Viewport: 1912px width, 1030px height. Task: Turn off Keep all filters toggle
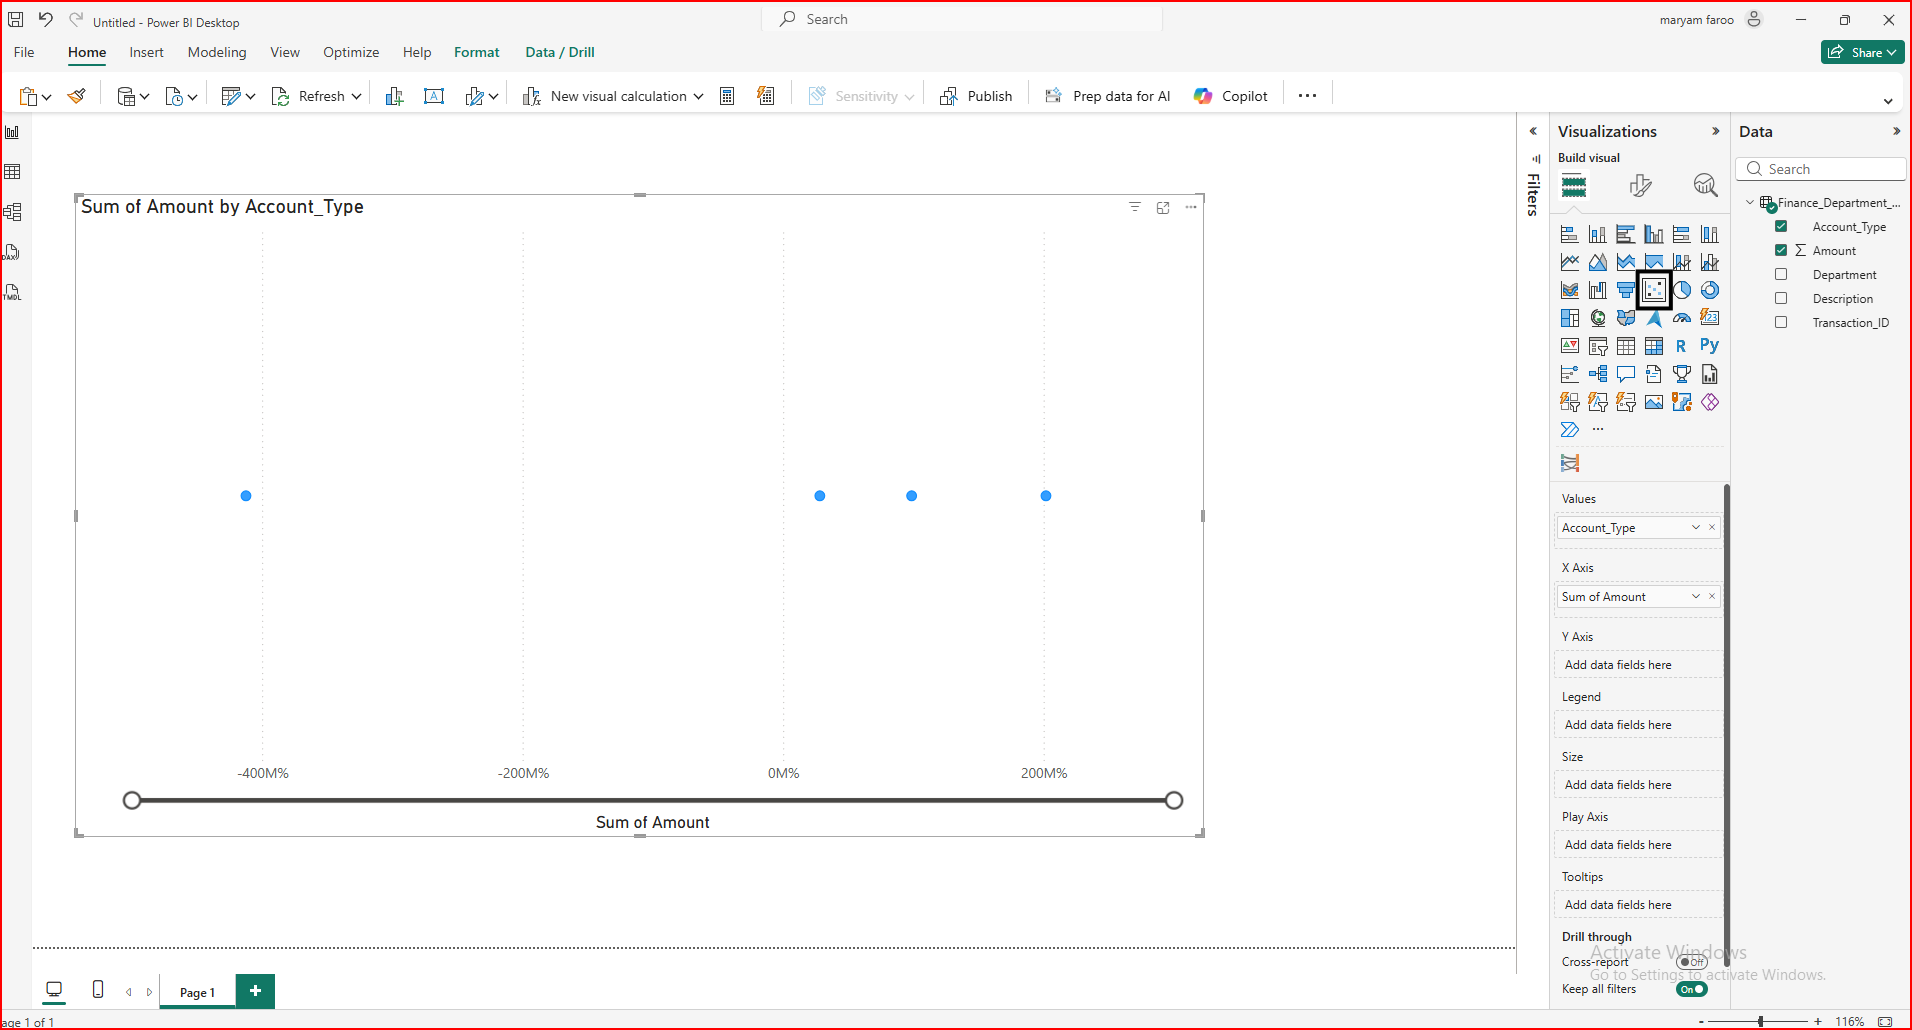(x=1691, y=989)
